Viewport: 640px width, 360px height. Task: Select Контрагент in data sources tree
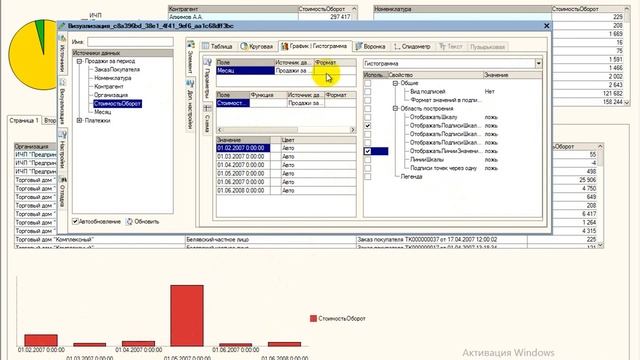click(x=109, y=87)
